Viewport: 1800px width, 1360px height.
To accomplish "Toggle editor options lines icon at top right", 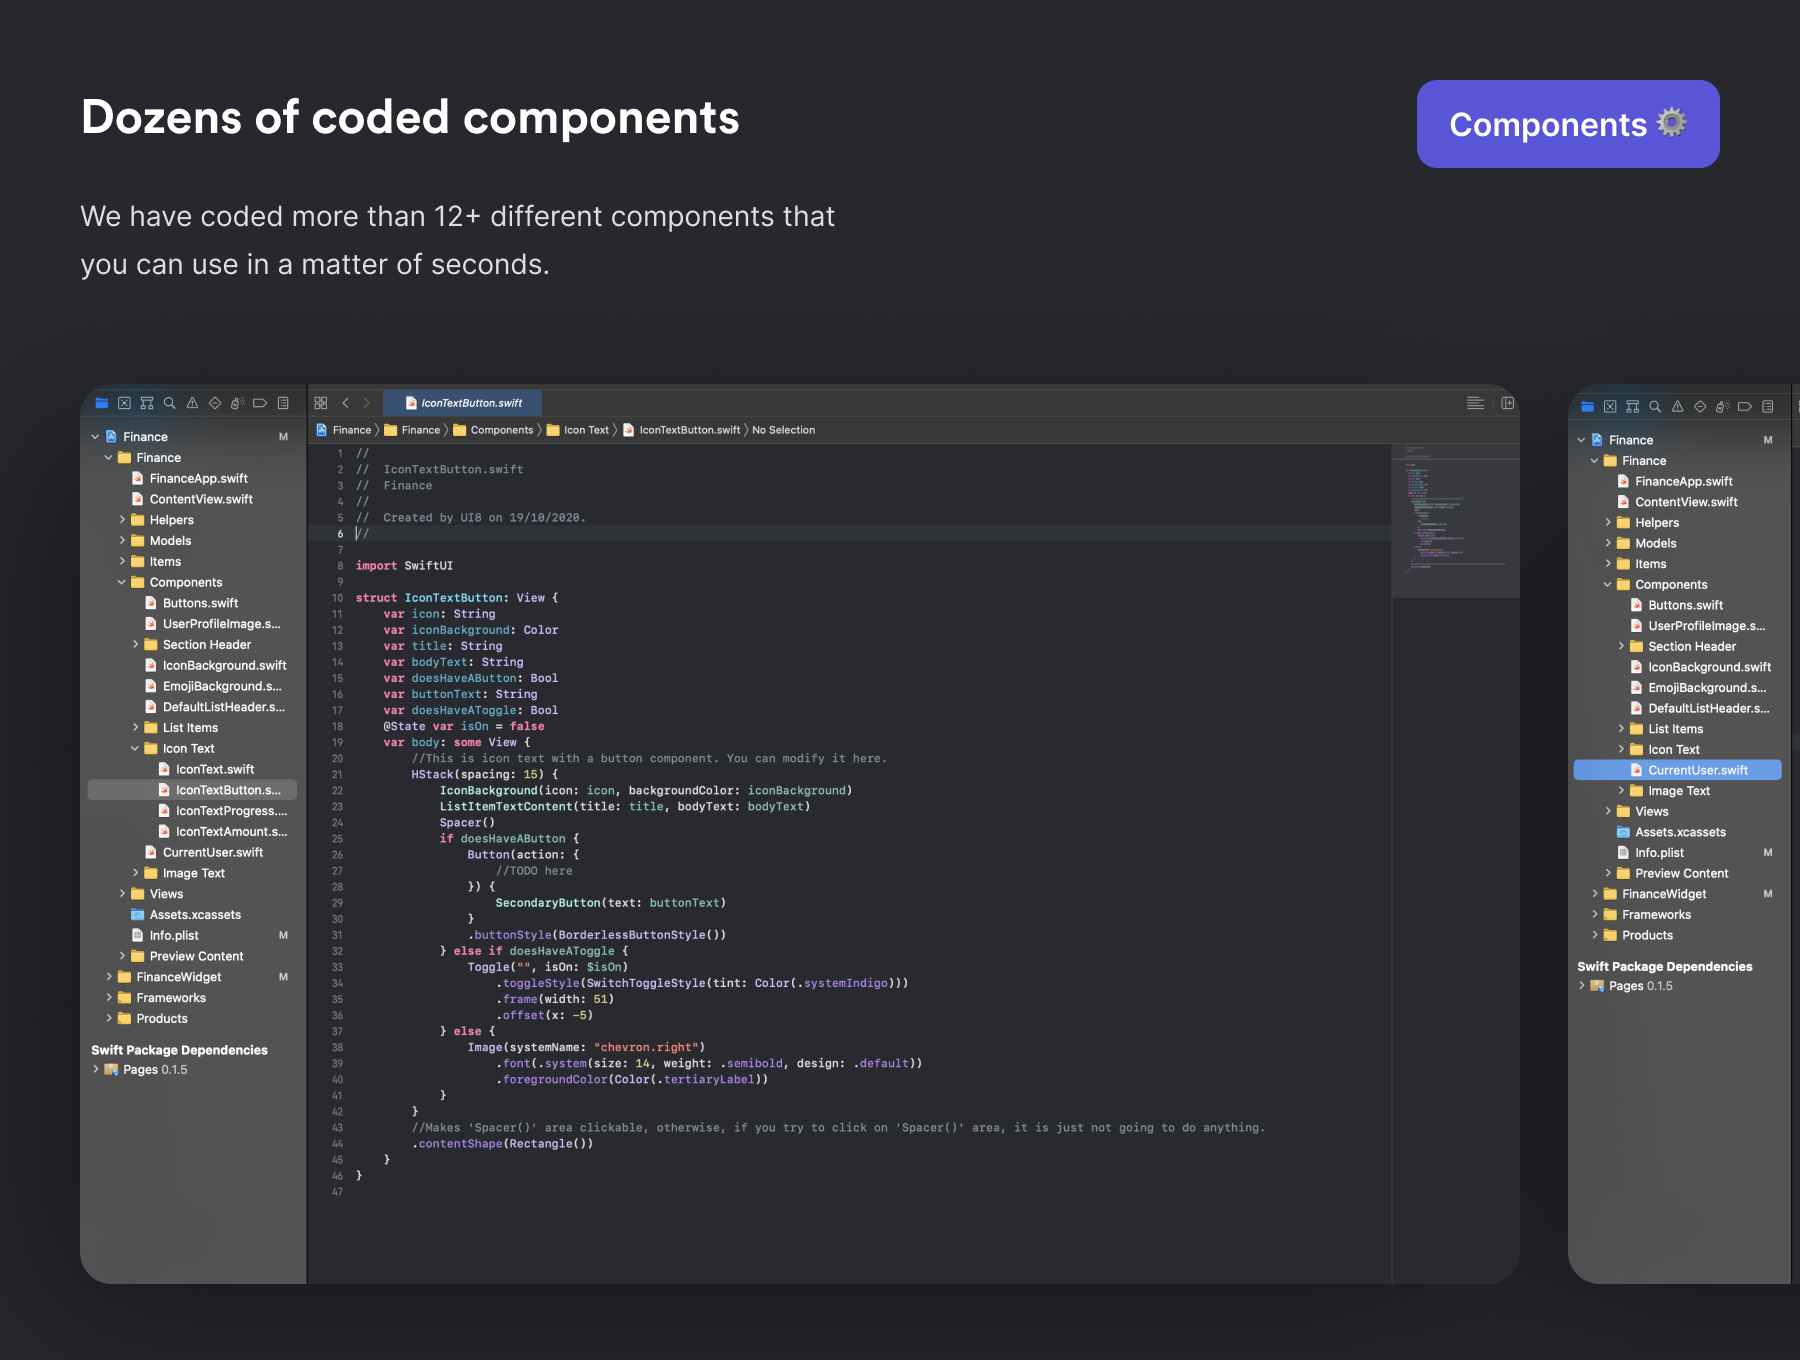I will (x=1475, y=403).
